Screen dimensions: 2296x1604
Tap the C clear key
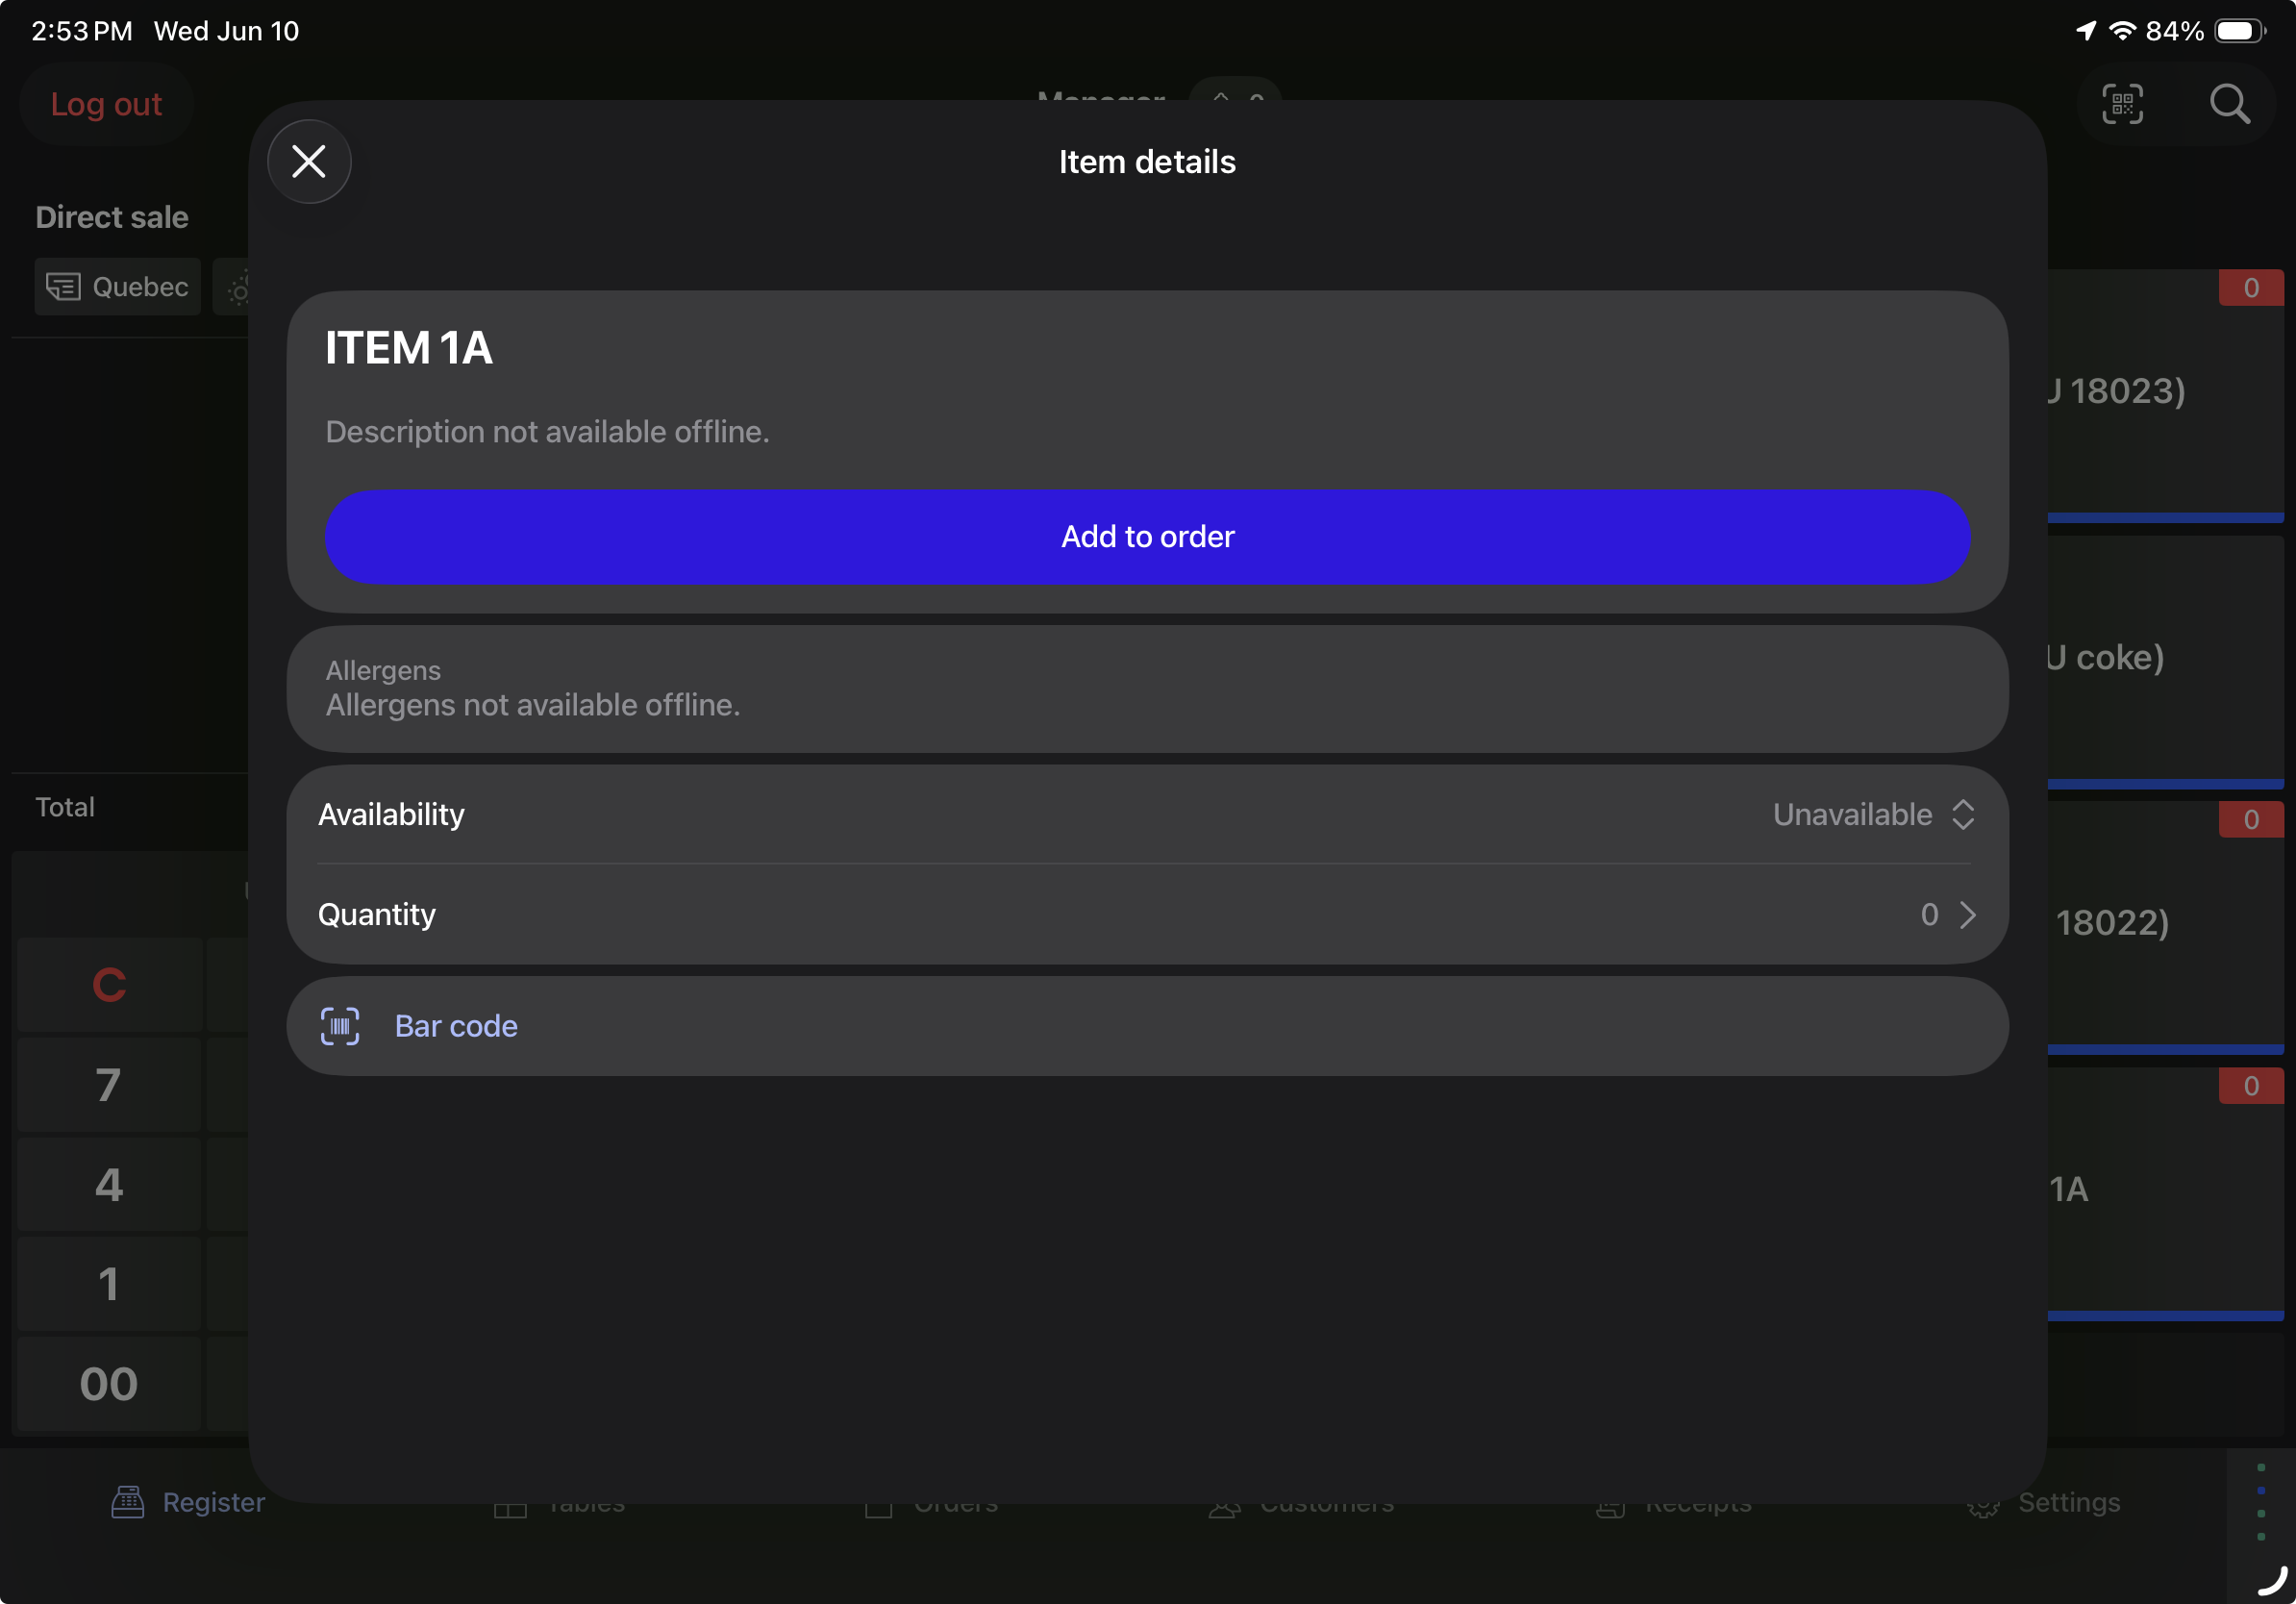[109, 985]
